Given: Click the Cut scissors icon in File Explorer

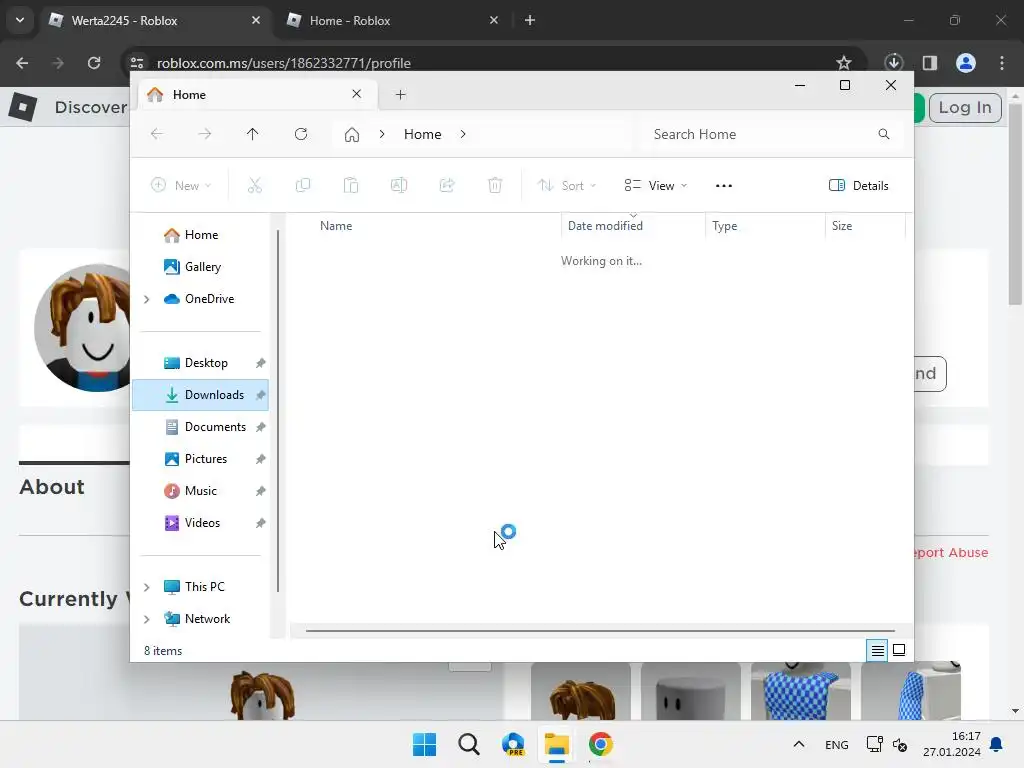Looking at the screenshot, I should (255, 185).
